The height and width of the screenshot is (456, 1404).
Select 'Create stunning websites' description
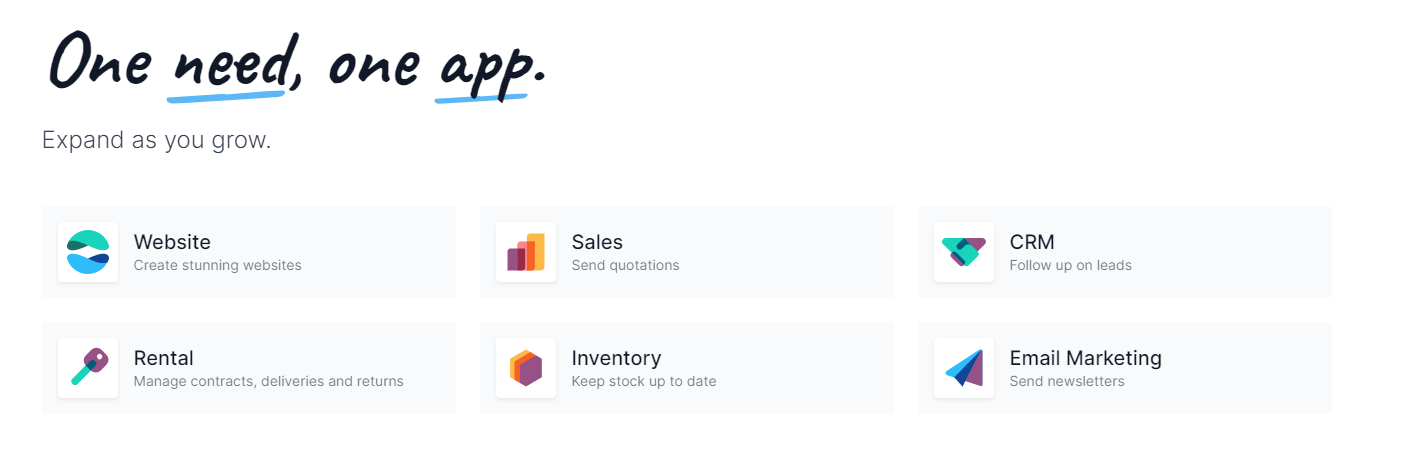tap(217, 266)
